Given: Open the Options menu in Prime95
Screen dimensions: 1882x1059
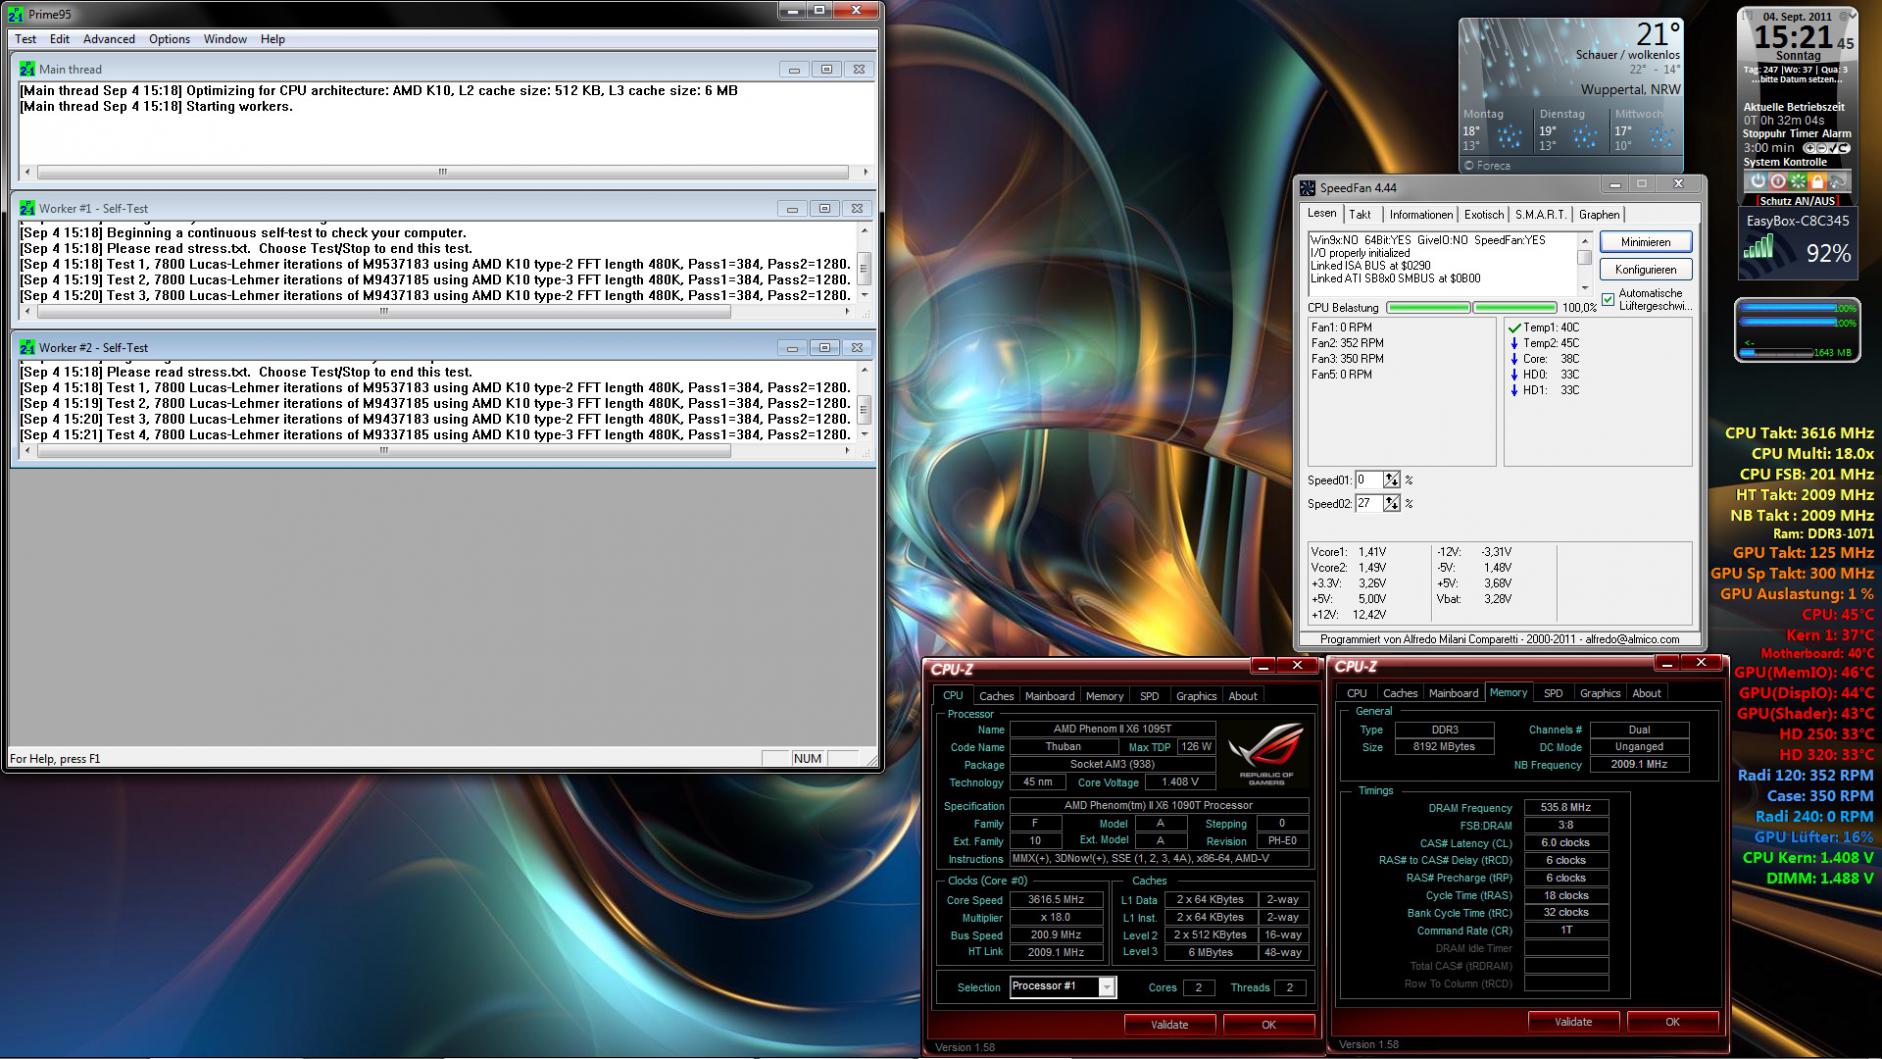Looking at the screenshot, I should (169, 39).
